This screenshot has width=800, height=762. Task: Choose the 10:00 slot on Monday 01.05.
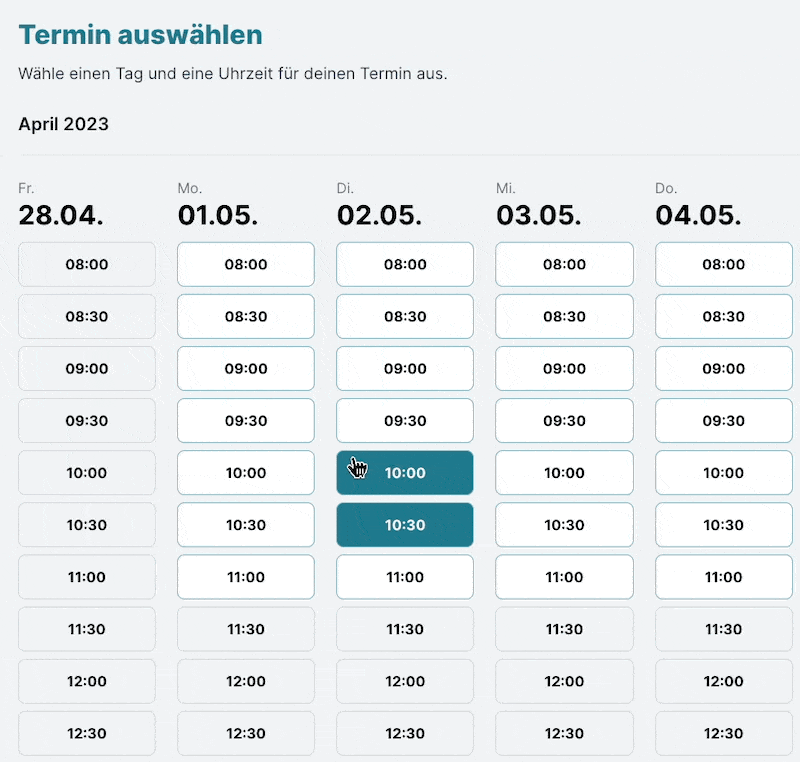(x=246, y=472)
